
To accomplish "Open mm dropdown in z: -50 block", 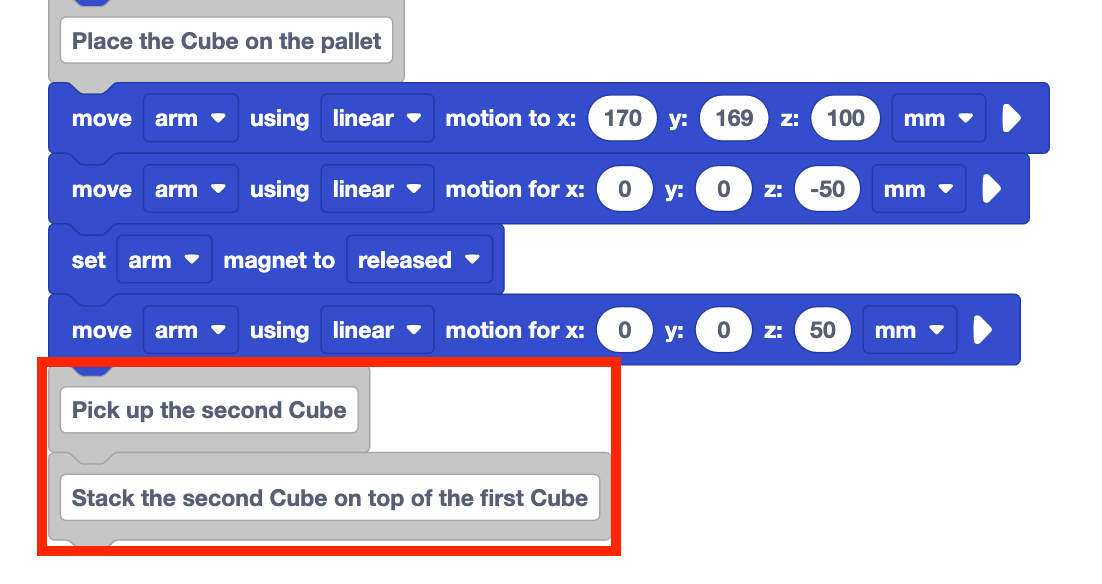I will (x=919, y=189).
